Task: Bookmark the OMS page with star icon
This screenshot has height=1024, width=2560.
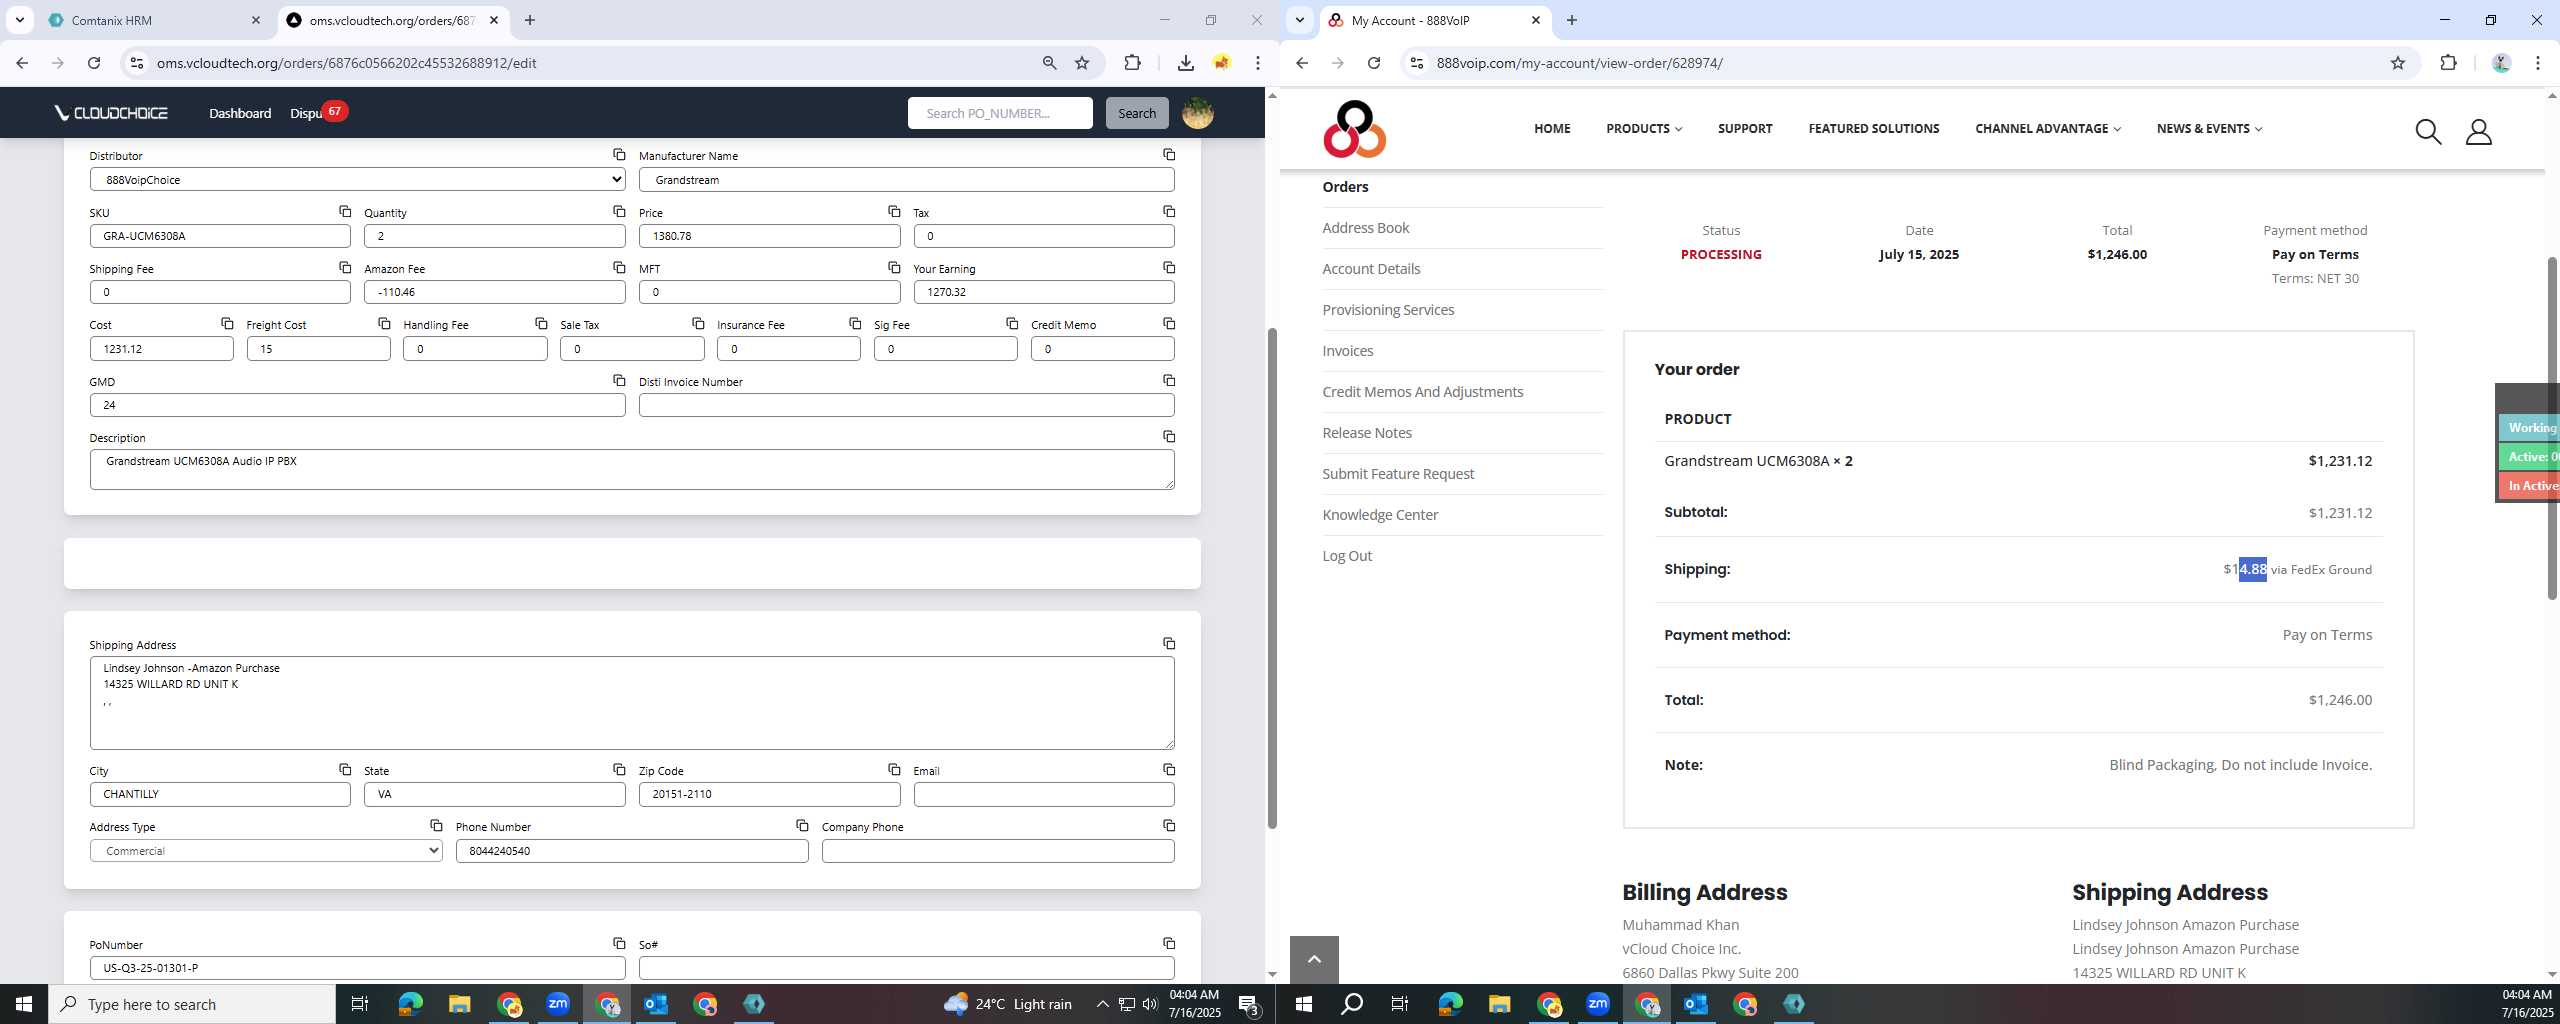Action: (x=1082, y=63)
